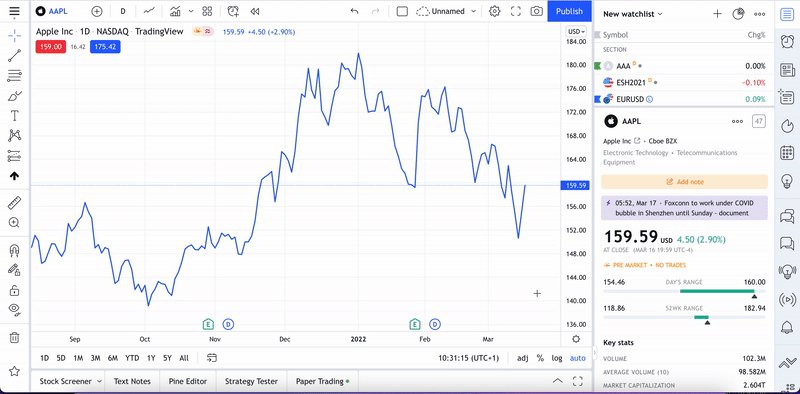Select the Fibonacci lines tool
The width and height of the screenshot is (800, 394).
pos(14,76)
